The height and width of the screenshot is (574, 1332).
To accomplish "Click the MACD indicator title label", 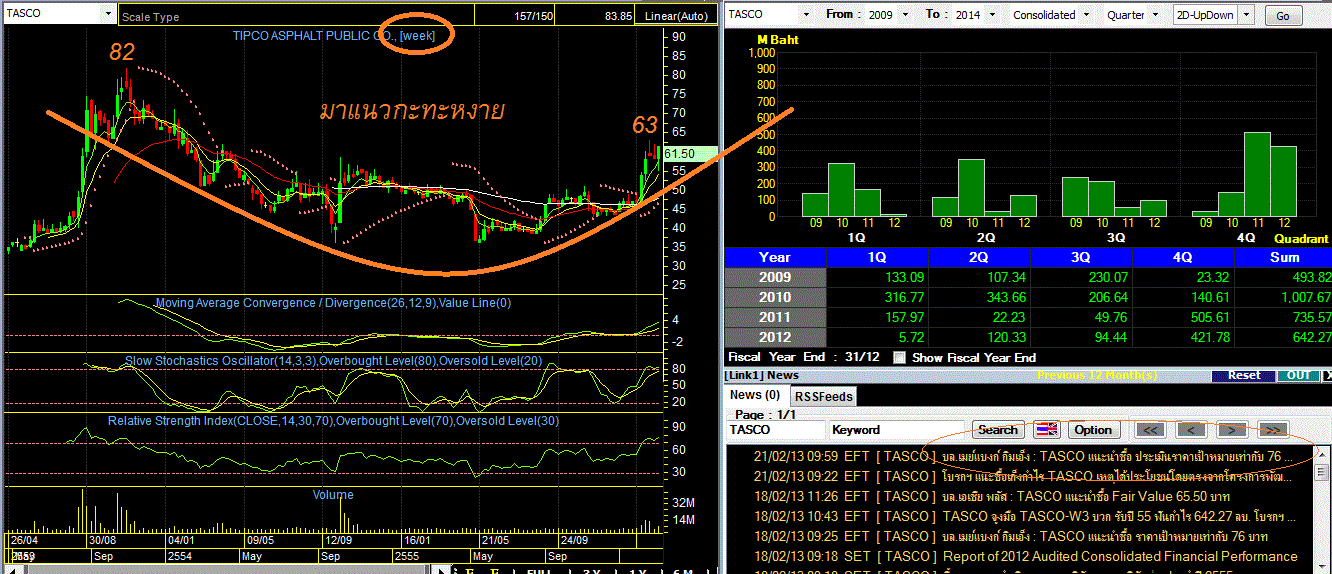I will coord(333,302).
